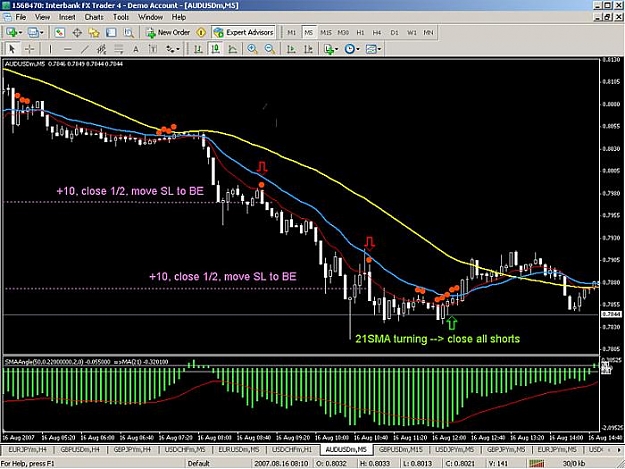The height and width of the screenshot is (469, 625).
Task: Switch to the USDCHFm,H1 chart tab
Action: [x=292, y=449]
